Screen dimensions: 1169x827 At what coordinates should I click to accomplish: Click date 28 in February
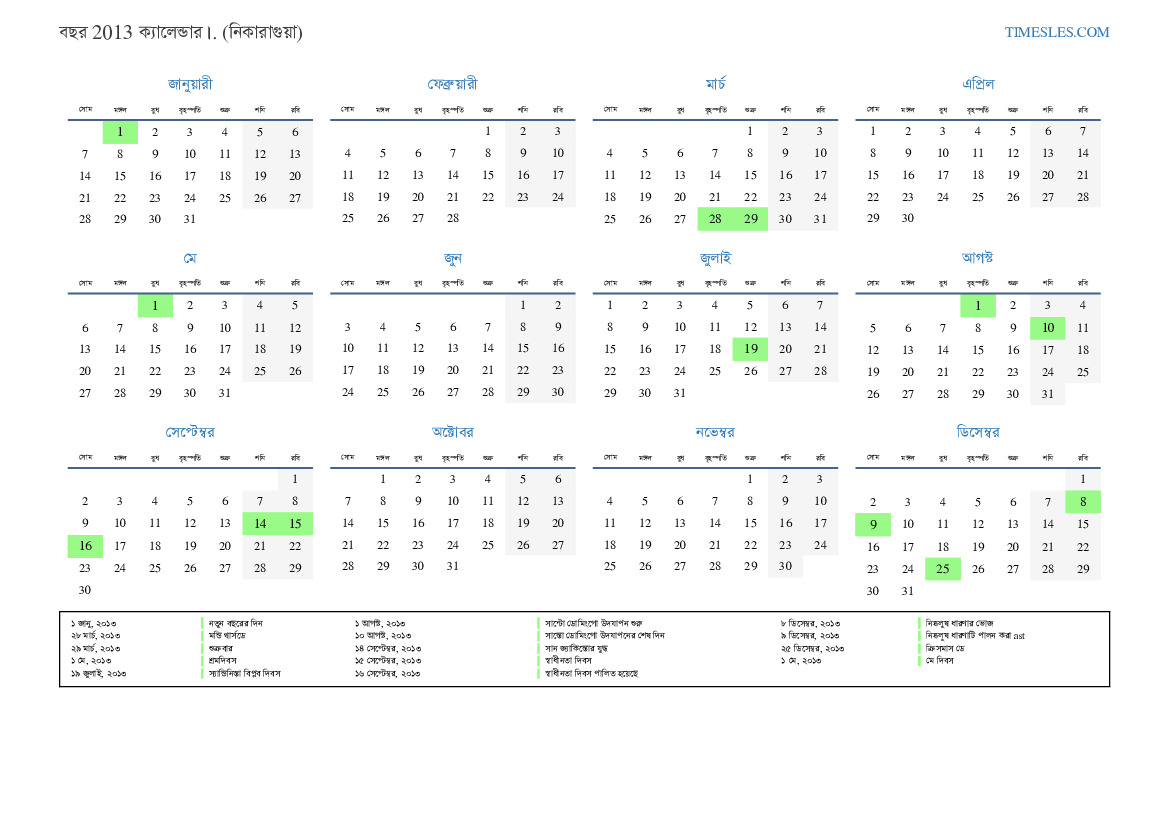click(453, 218)
